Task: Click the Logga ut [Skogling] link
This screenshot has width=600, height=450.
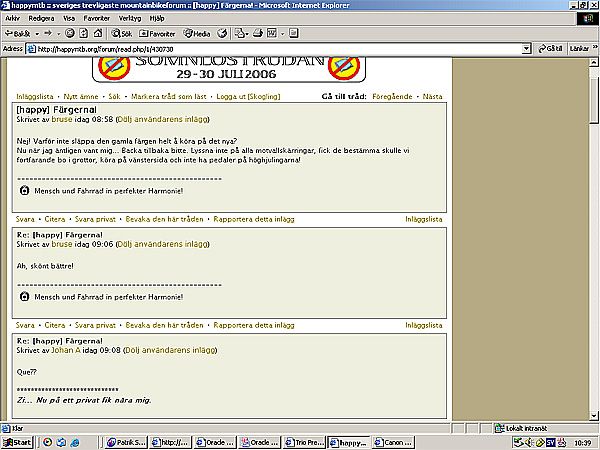Action: 248,96
